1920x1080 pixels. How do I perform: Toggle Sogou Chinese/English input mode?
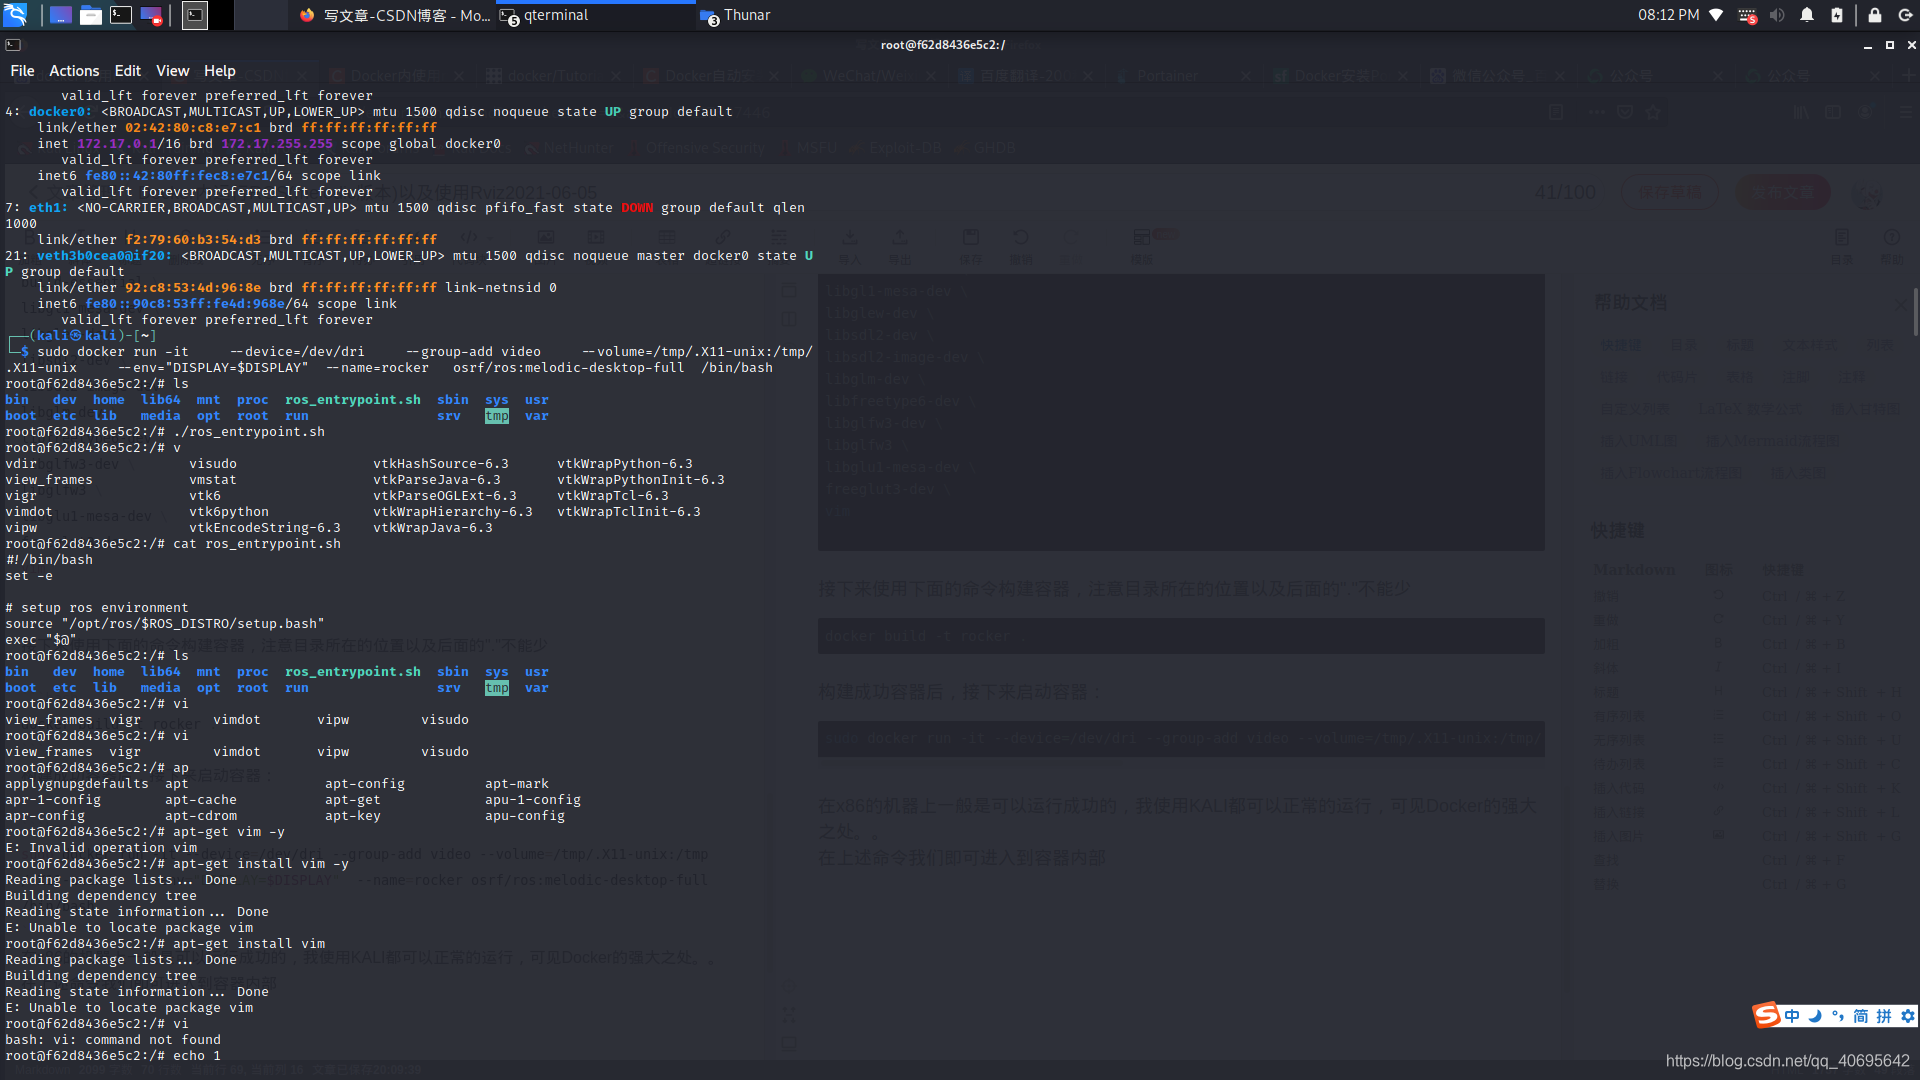pos(1792,1016)
